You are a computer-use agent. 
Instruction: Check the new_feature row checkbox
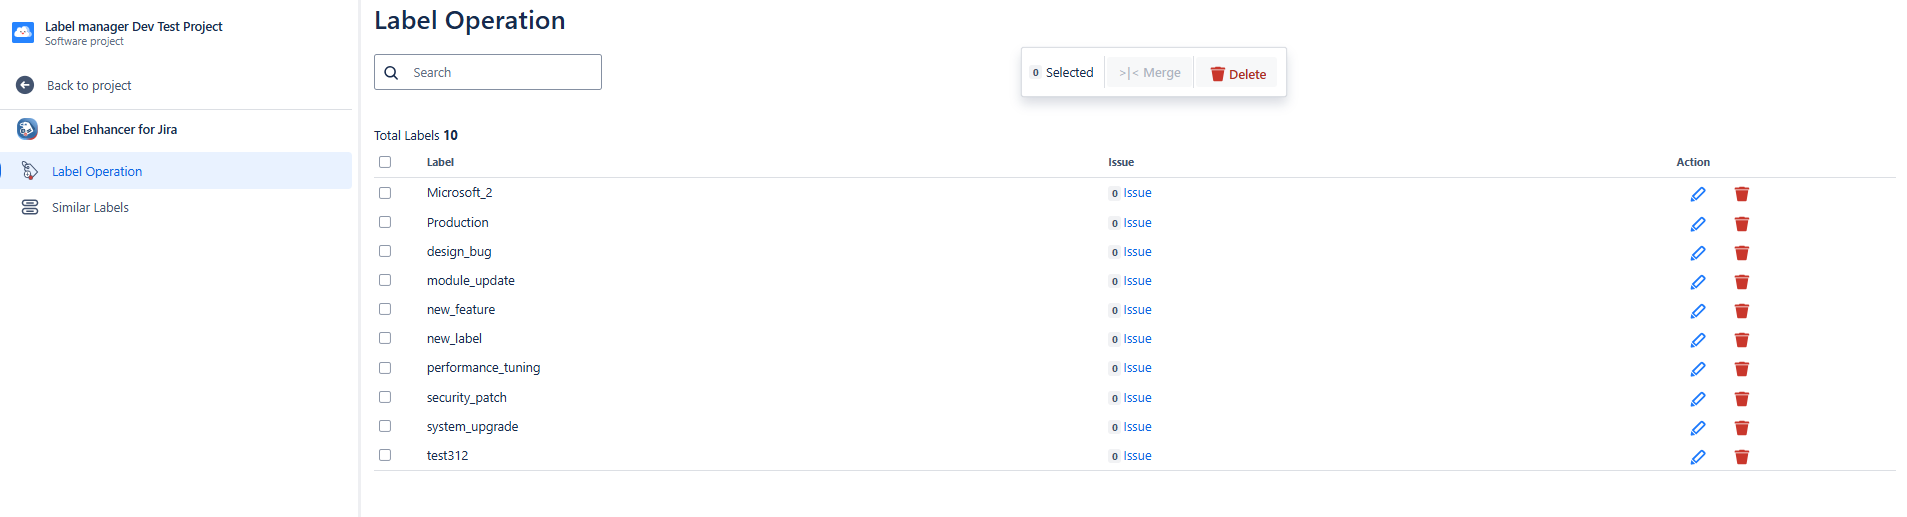(x=385, y=309)
